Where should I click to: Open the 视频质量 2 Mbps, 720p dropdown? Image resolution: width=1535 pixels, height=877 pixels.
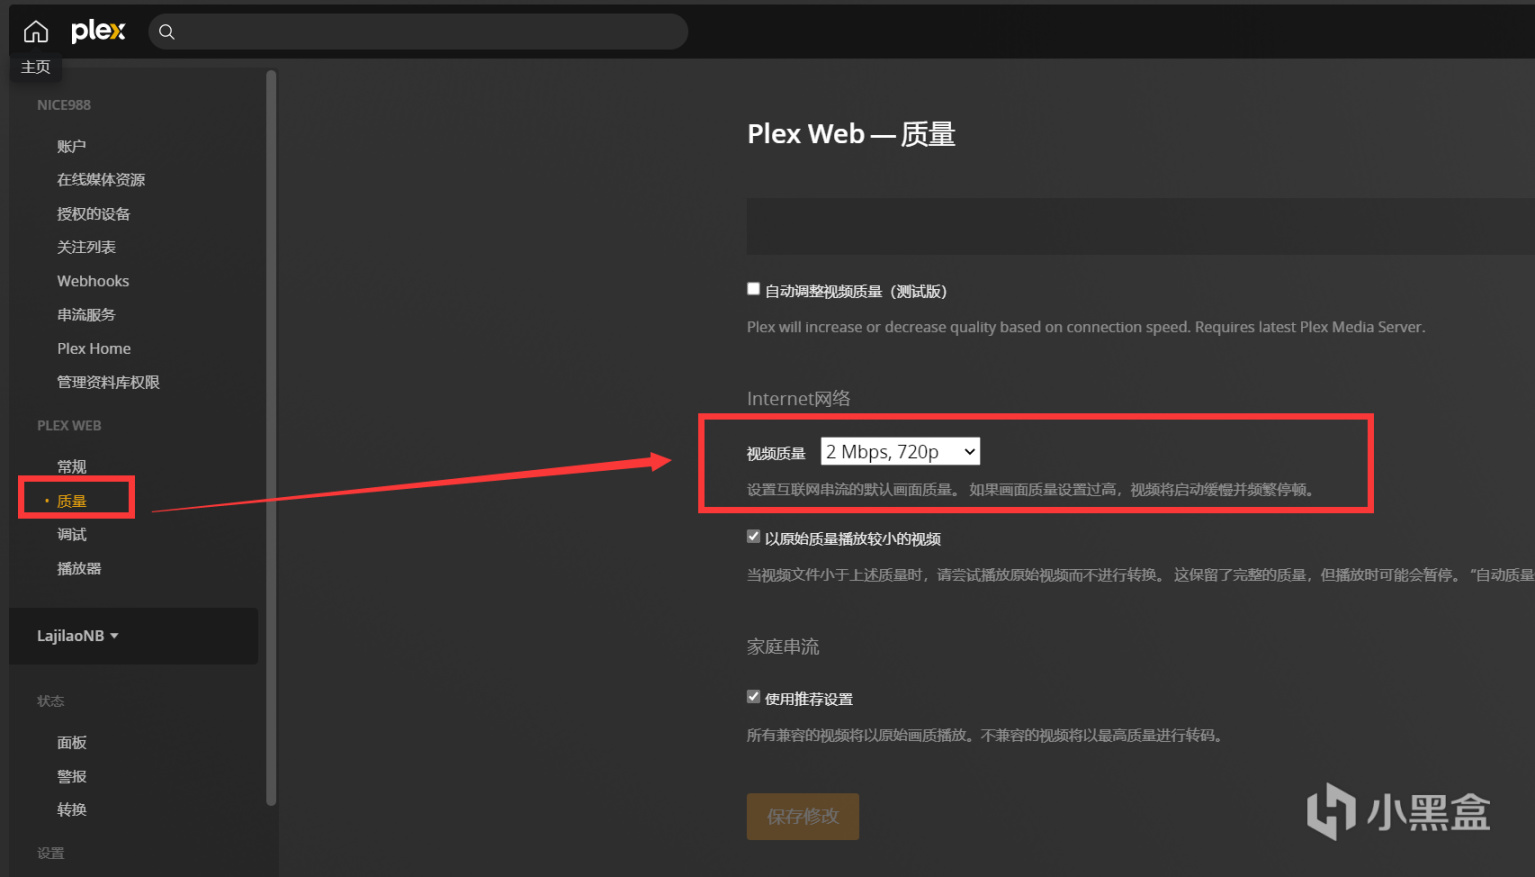pos(900,452)
